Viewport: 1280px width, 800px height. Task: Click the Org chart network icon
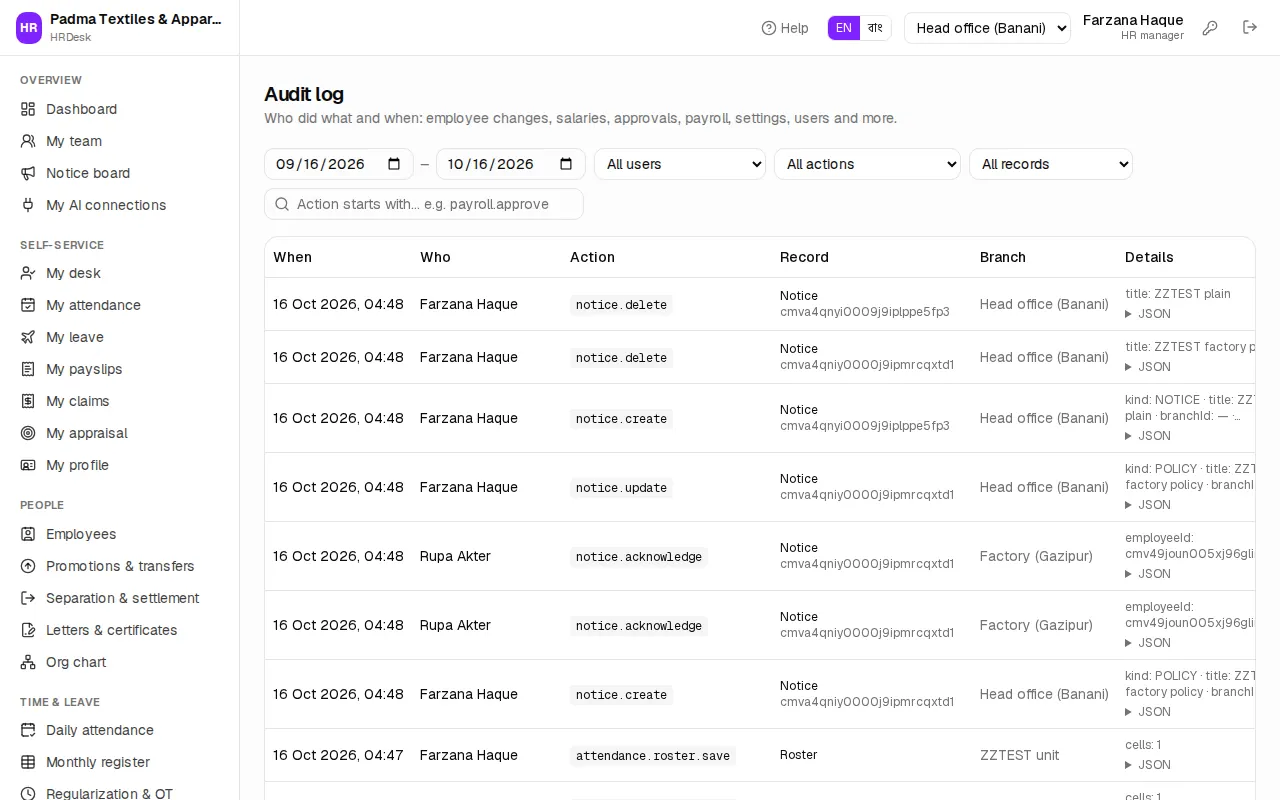tap(28, 662)
